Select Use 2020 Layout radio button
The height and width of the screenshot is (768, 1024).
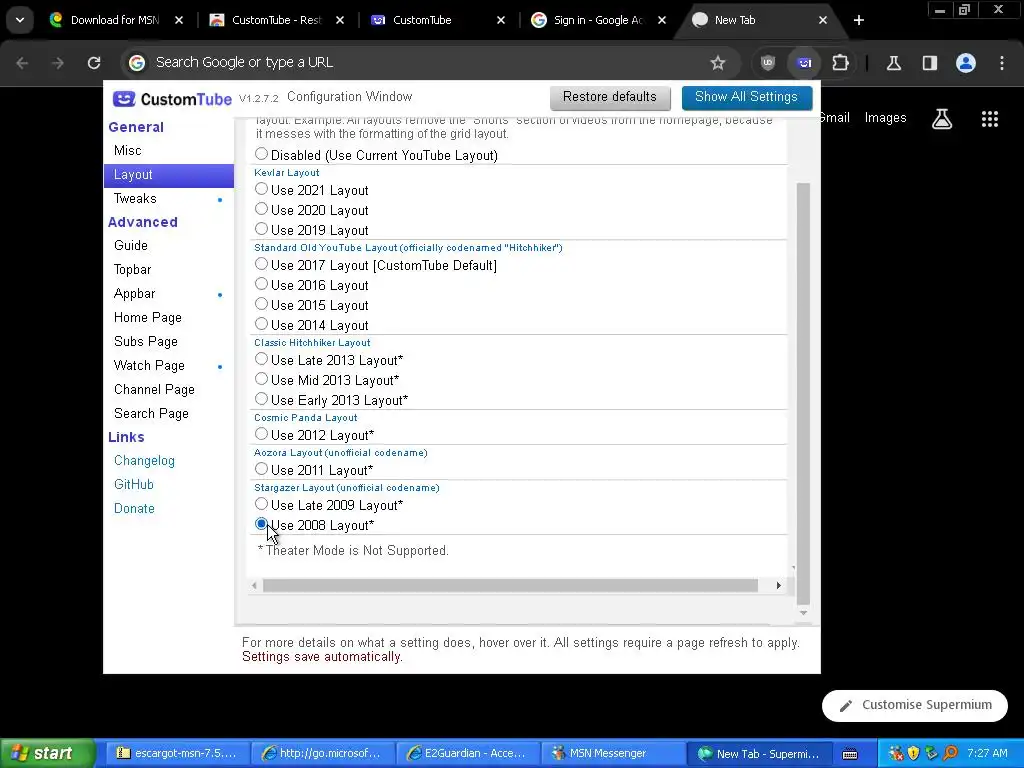coord(261,209)
